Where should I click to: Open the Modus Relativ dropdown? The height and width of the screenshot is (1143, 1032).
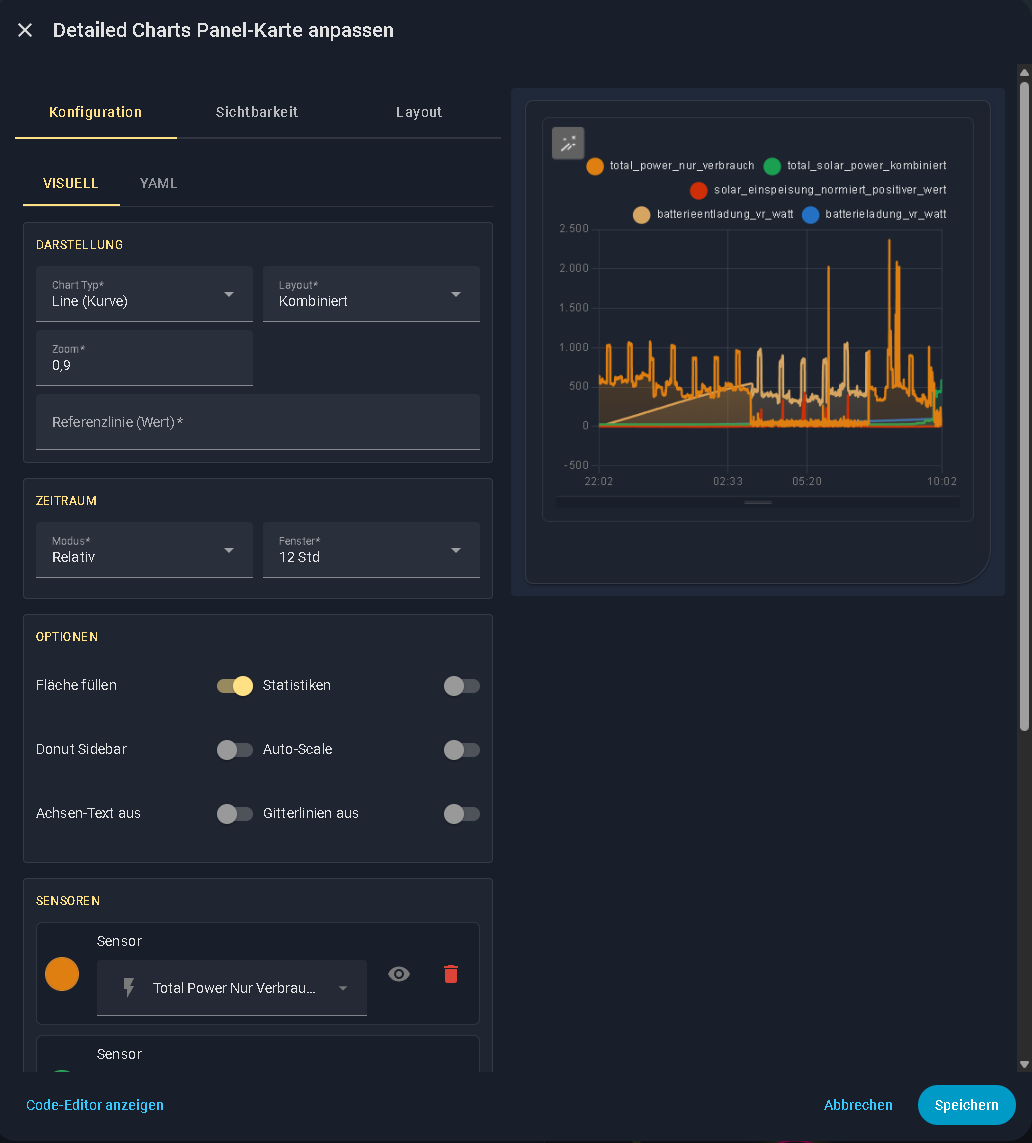144,550
